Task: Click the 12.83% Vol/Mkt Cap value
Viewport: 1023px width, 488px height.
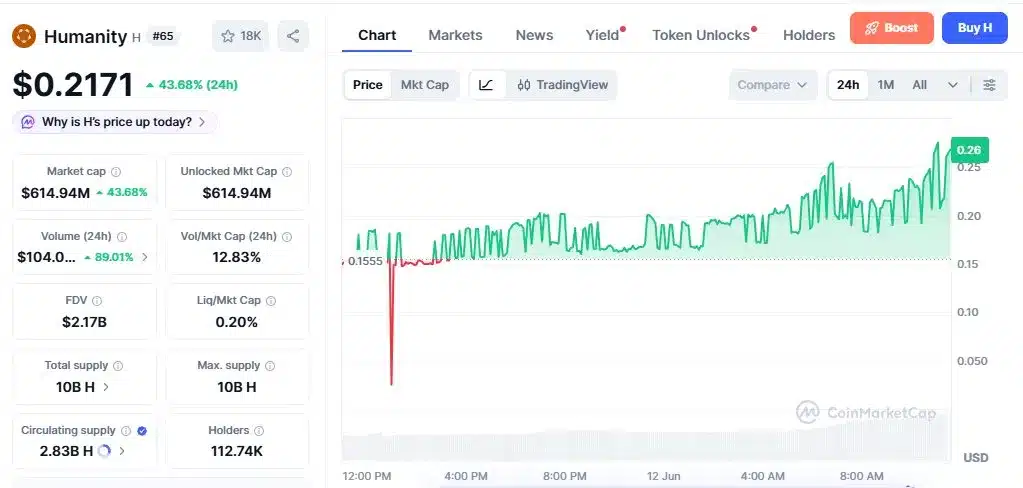Action: point(237,257)
